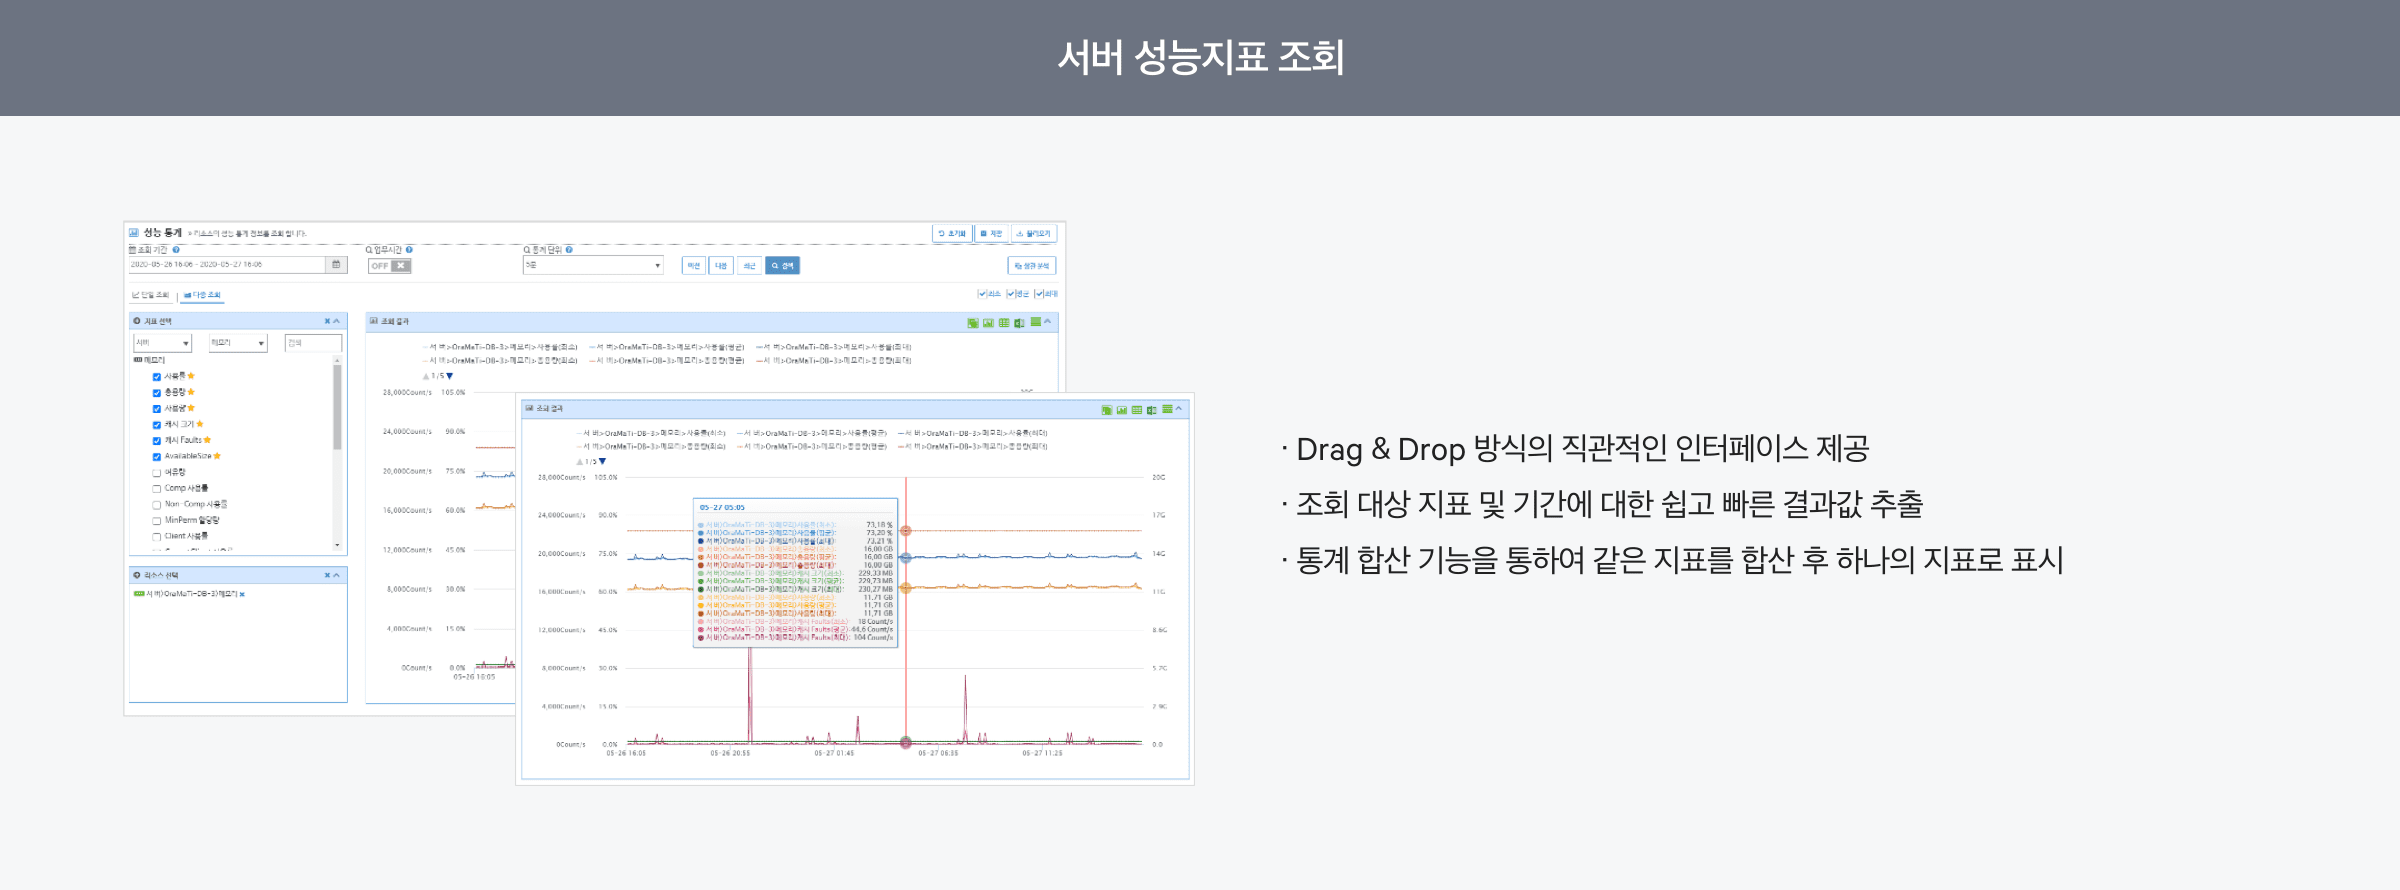This screenshot has width=2400, height=890.
Task: Remove the OraMaTi-DB-3 resource with its x icon
Action: pos(242,594)
